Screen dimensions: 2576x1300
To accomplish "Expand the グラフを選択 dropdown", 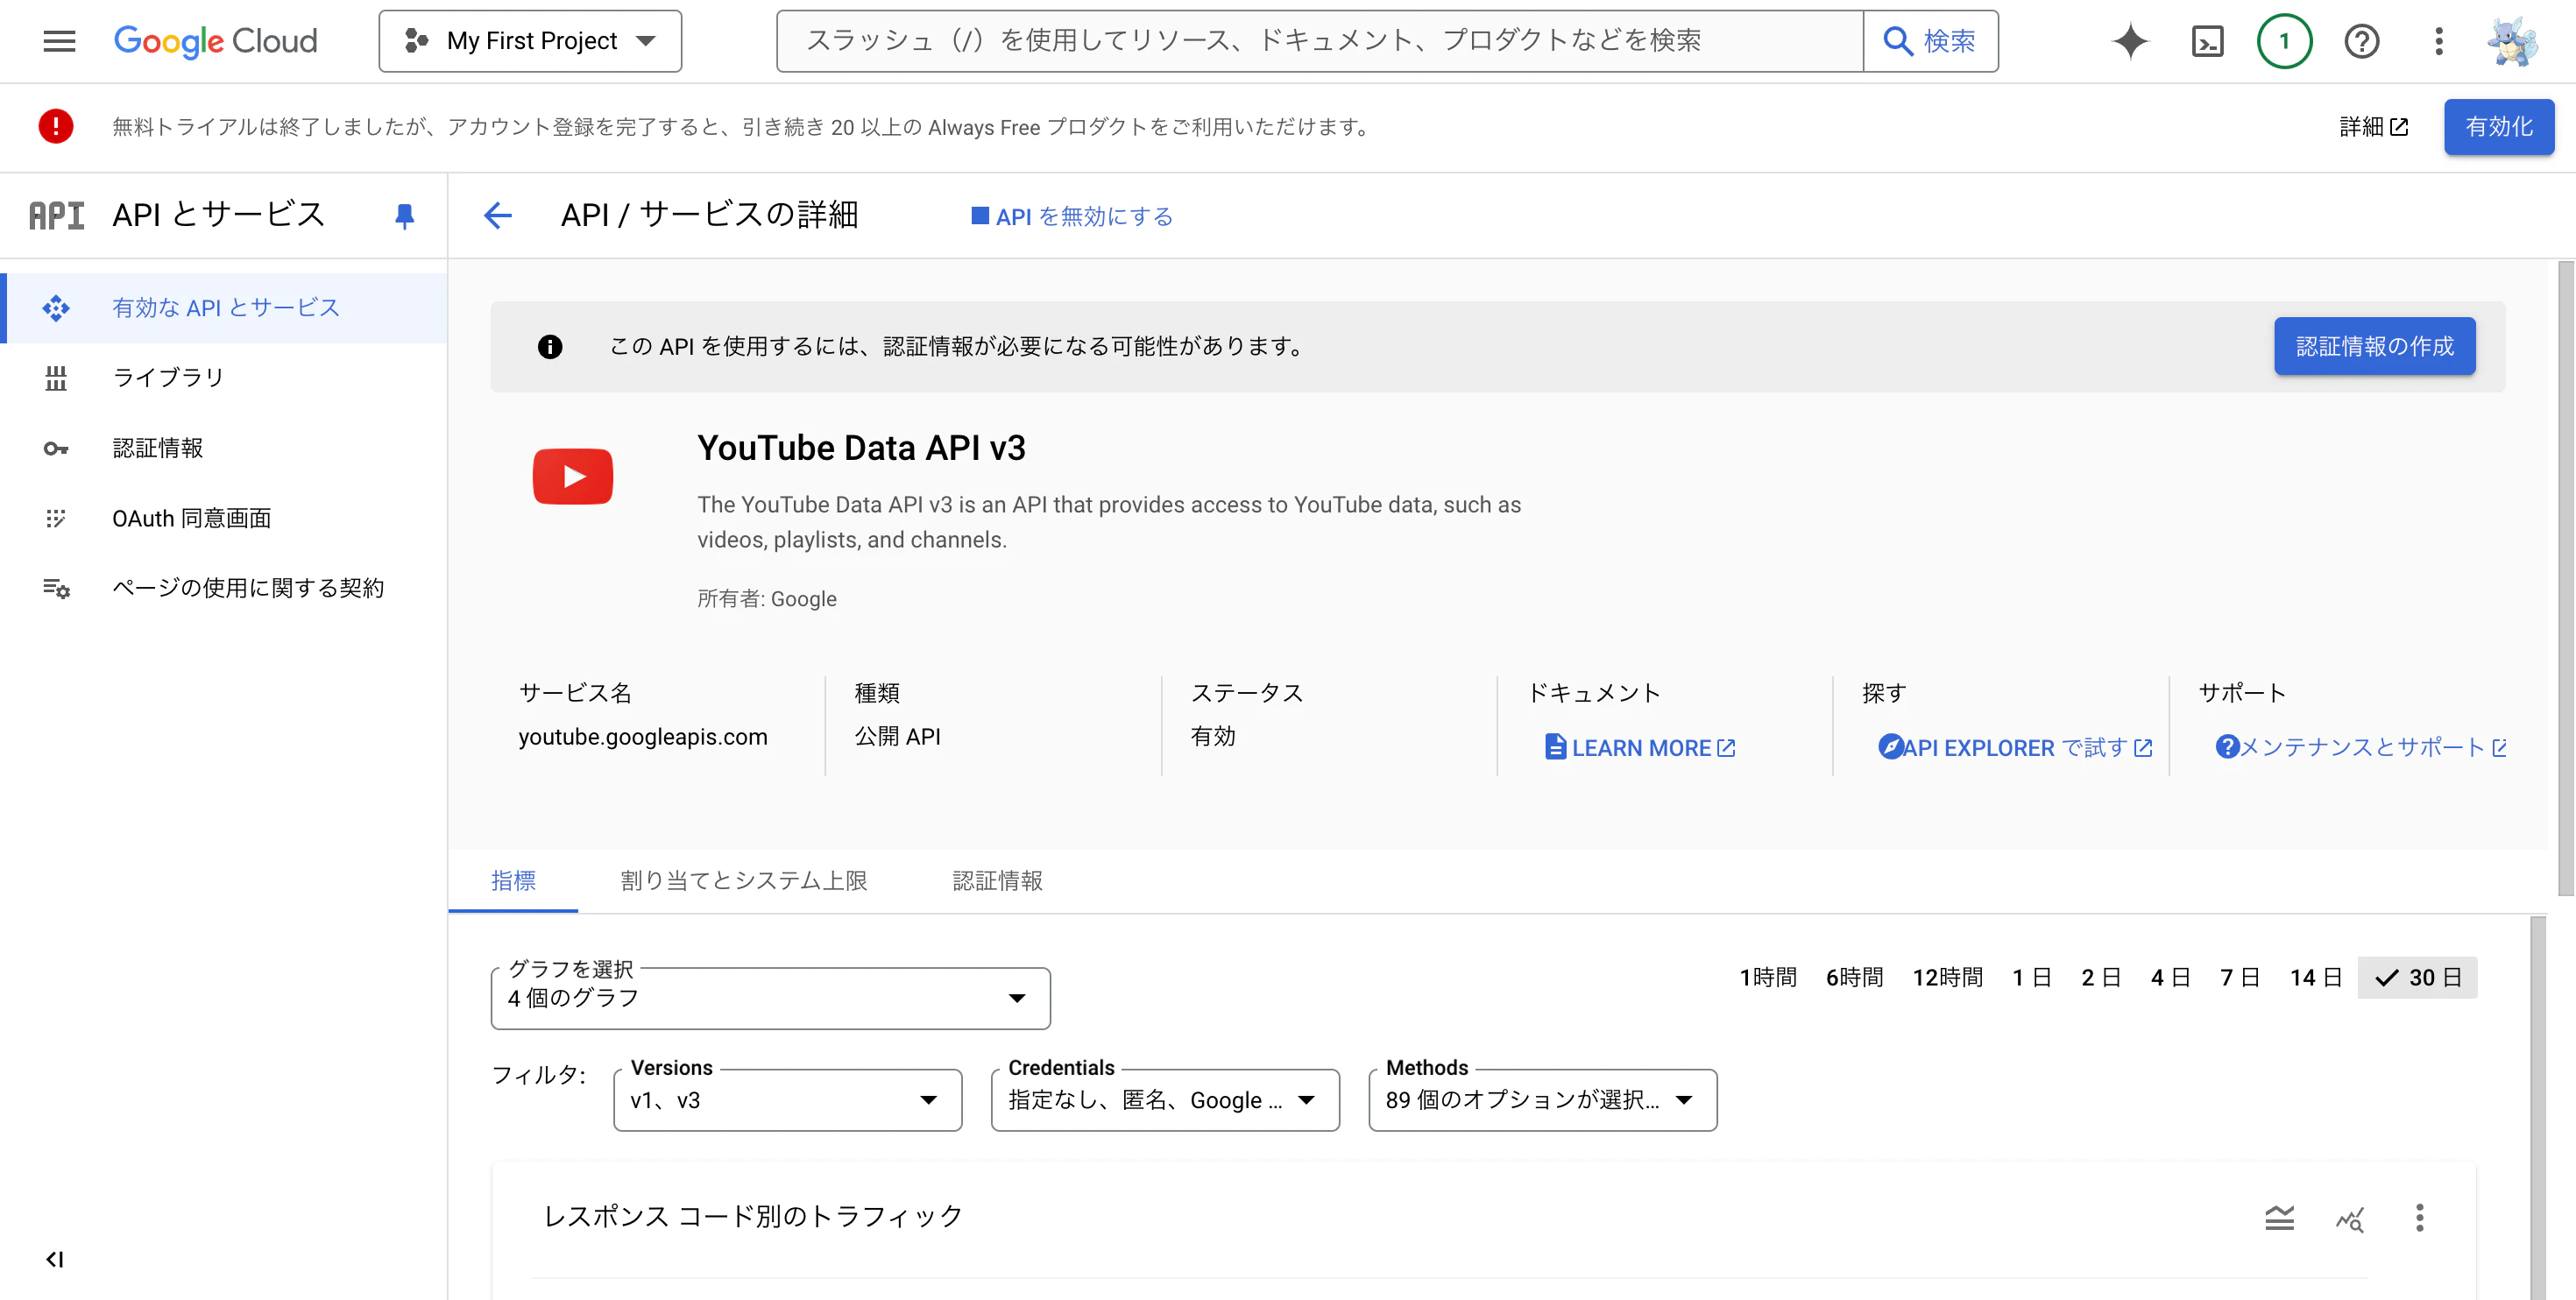I will coord(770,998).
